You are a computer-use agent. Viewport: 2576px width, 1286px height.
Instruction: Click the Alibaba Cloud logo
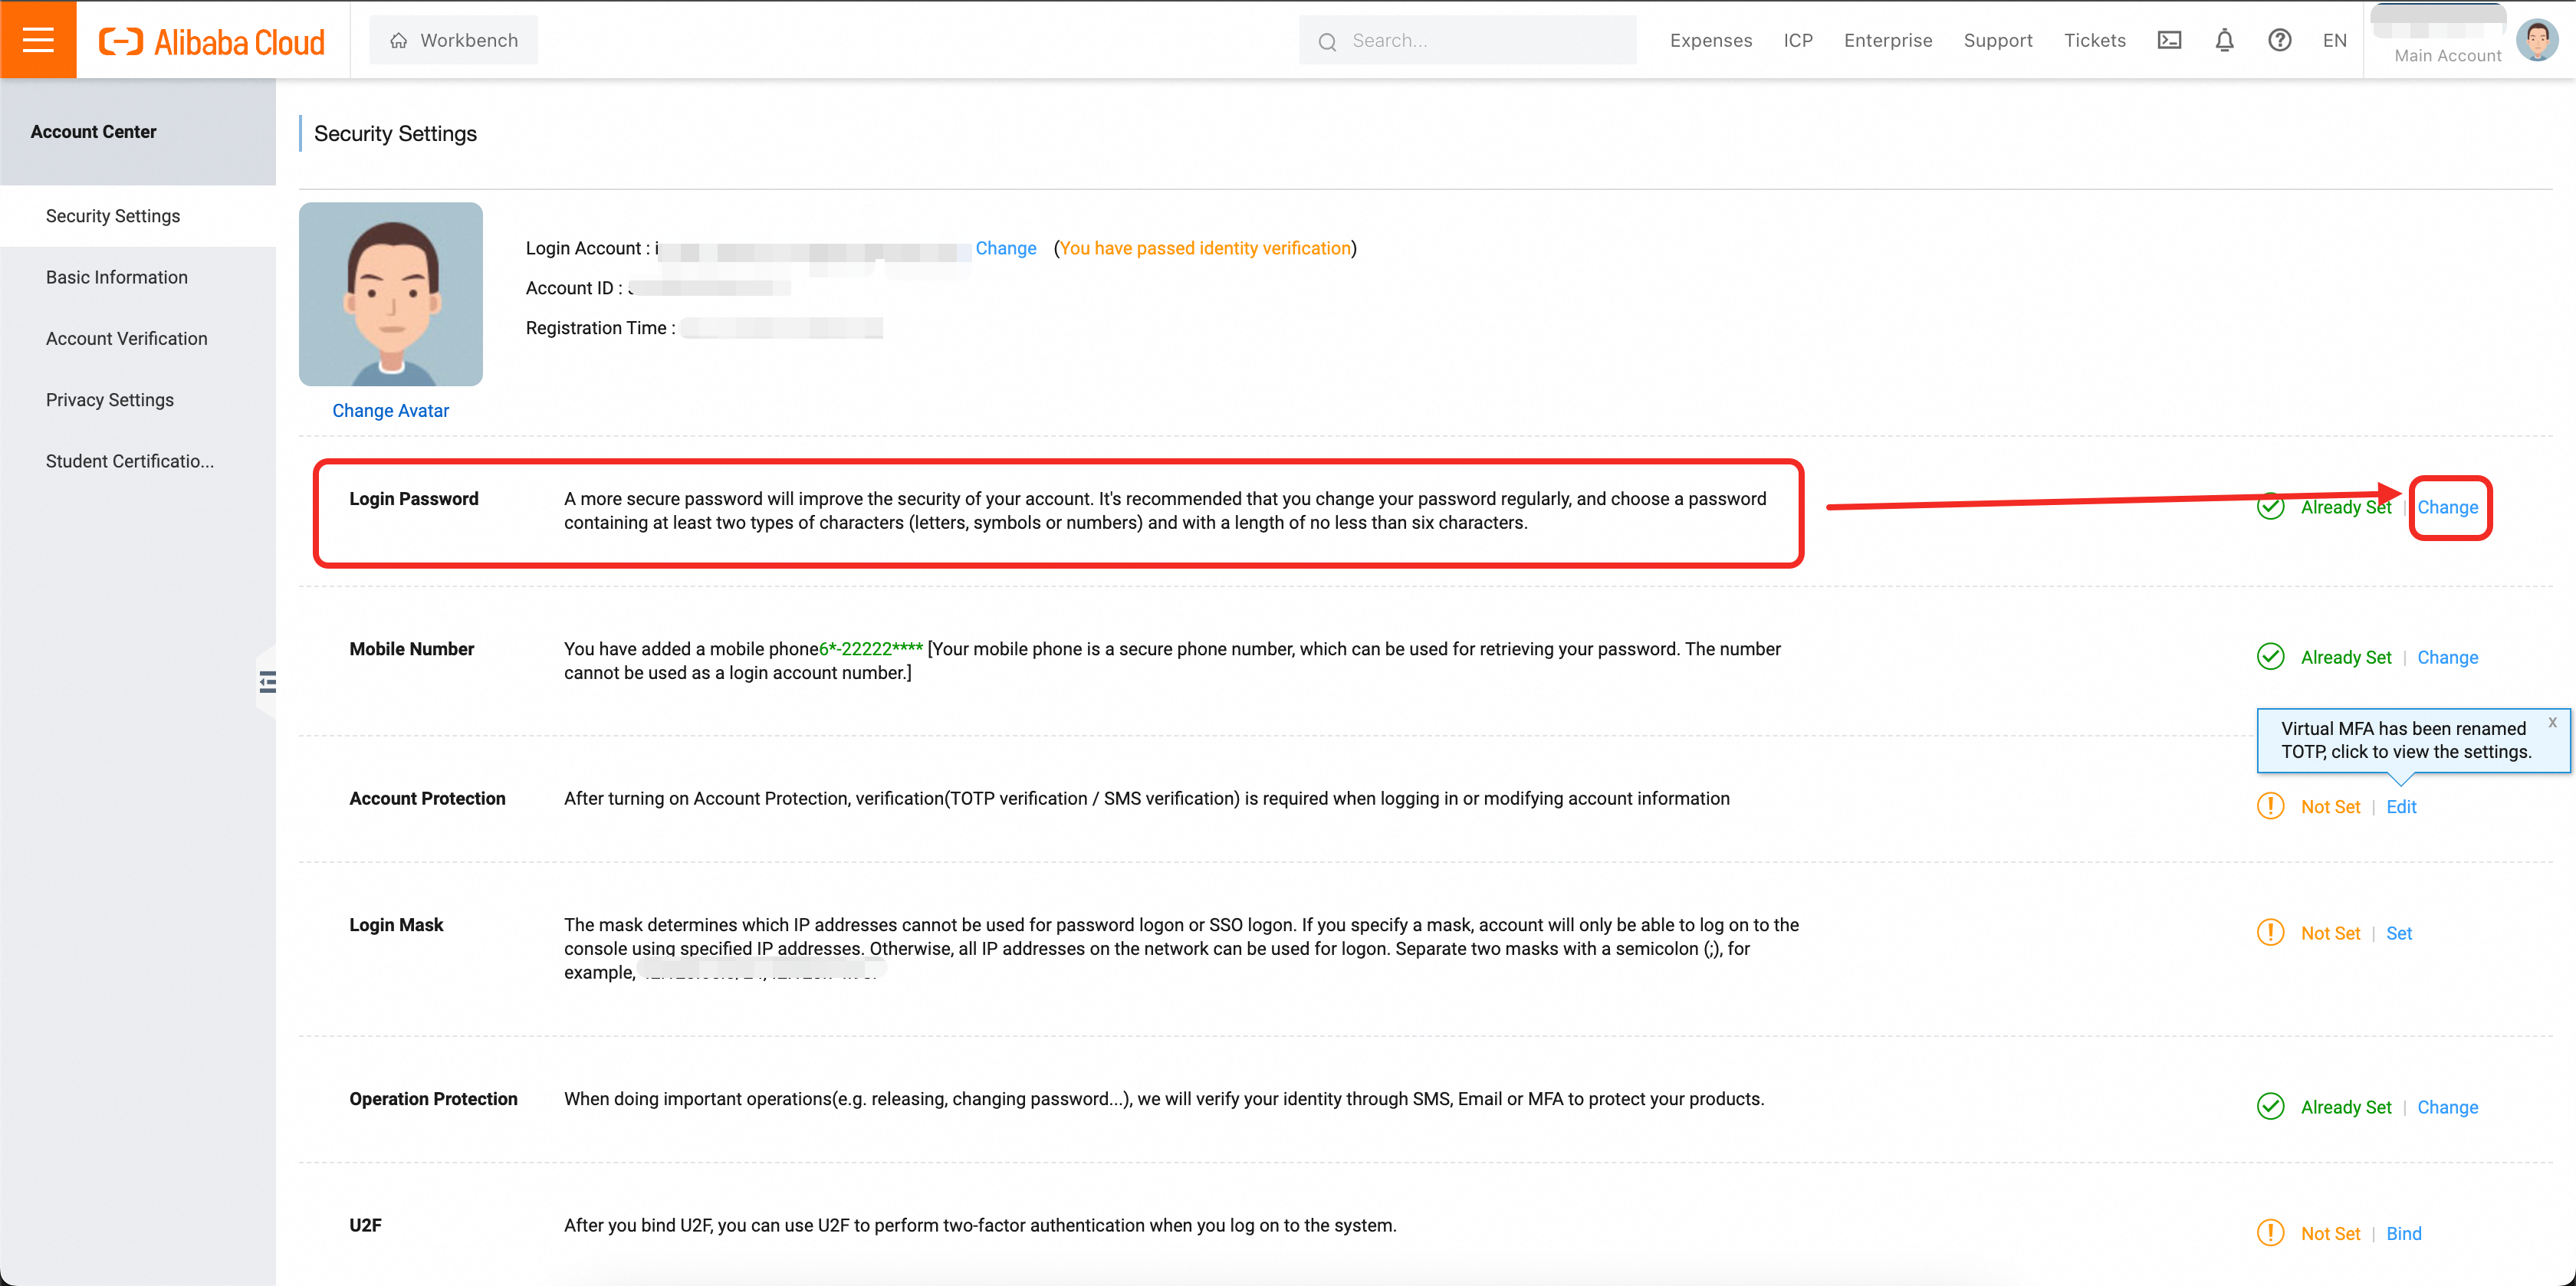coord(212,41)
